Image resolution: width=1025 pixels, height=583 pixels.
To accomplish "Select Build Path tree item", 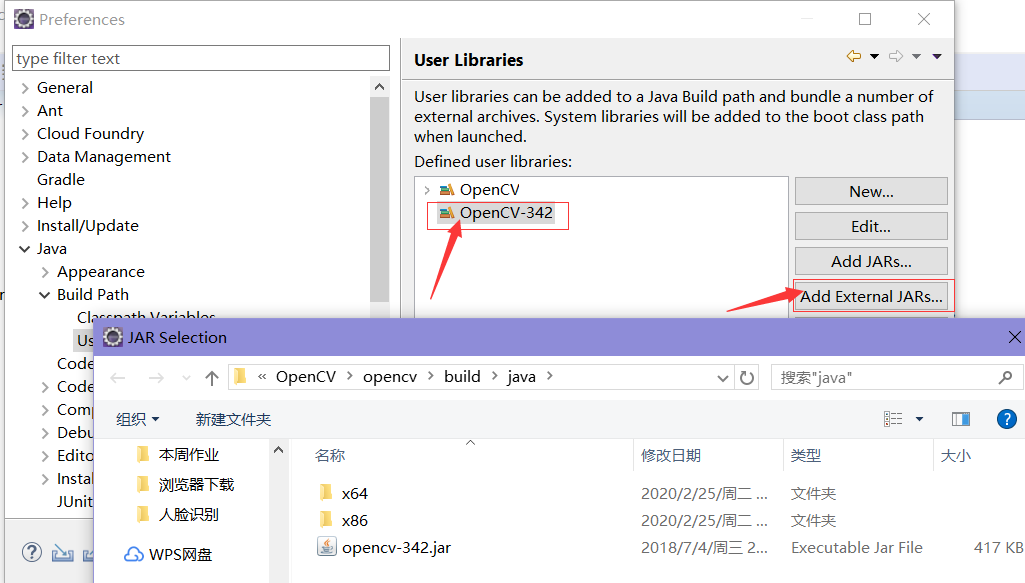I will click(93, 295).
